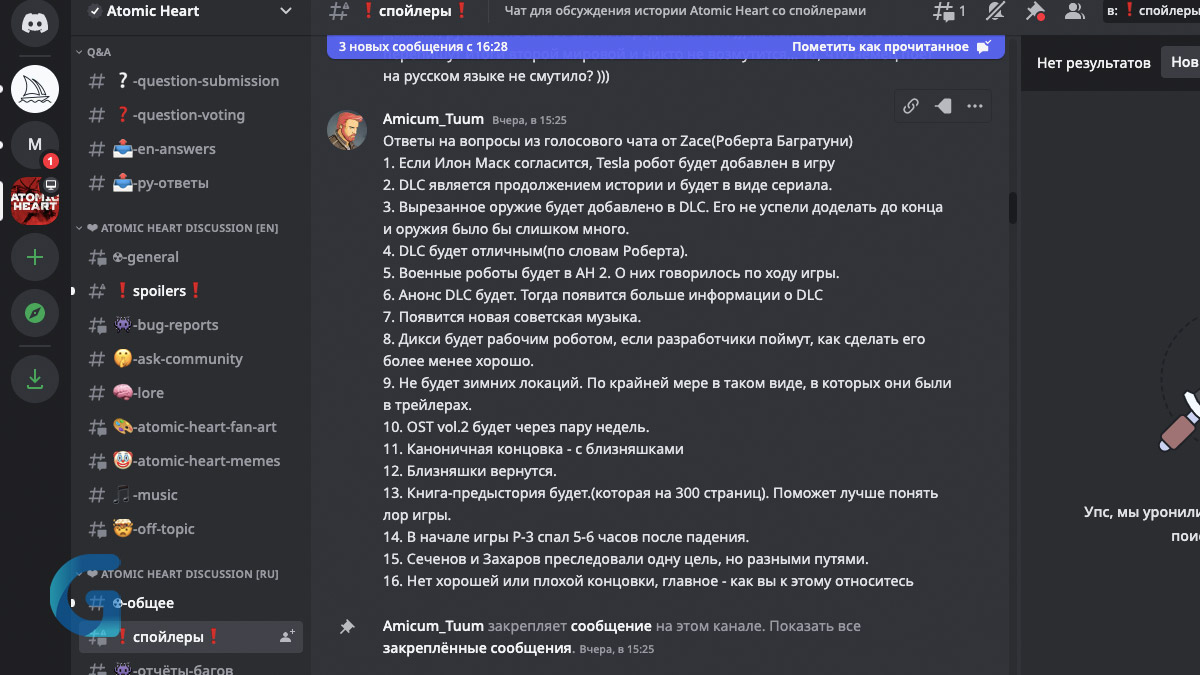Viewport: 1200px width, 675px height.
Task: Expand the Atomic Heart server dropdown
Action: [286, 11]
